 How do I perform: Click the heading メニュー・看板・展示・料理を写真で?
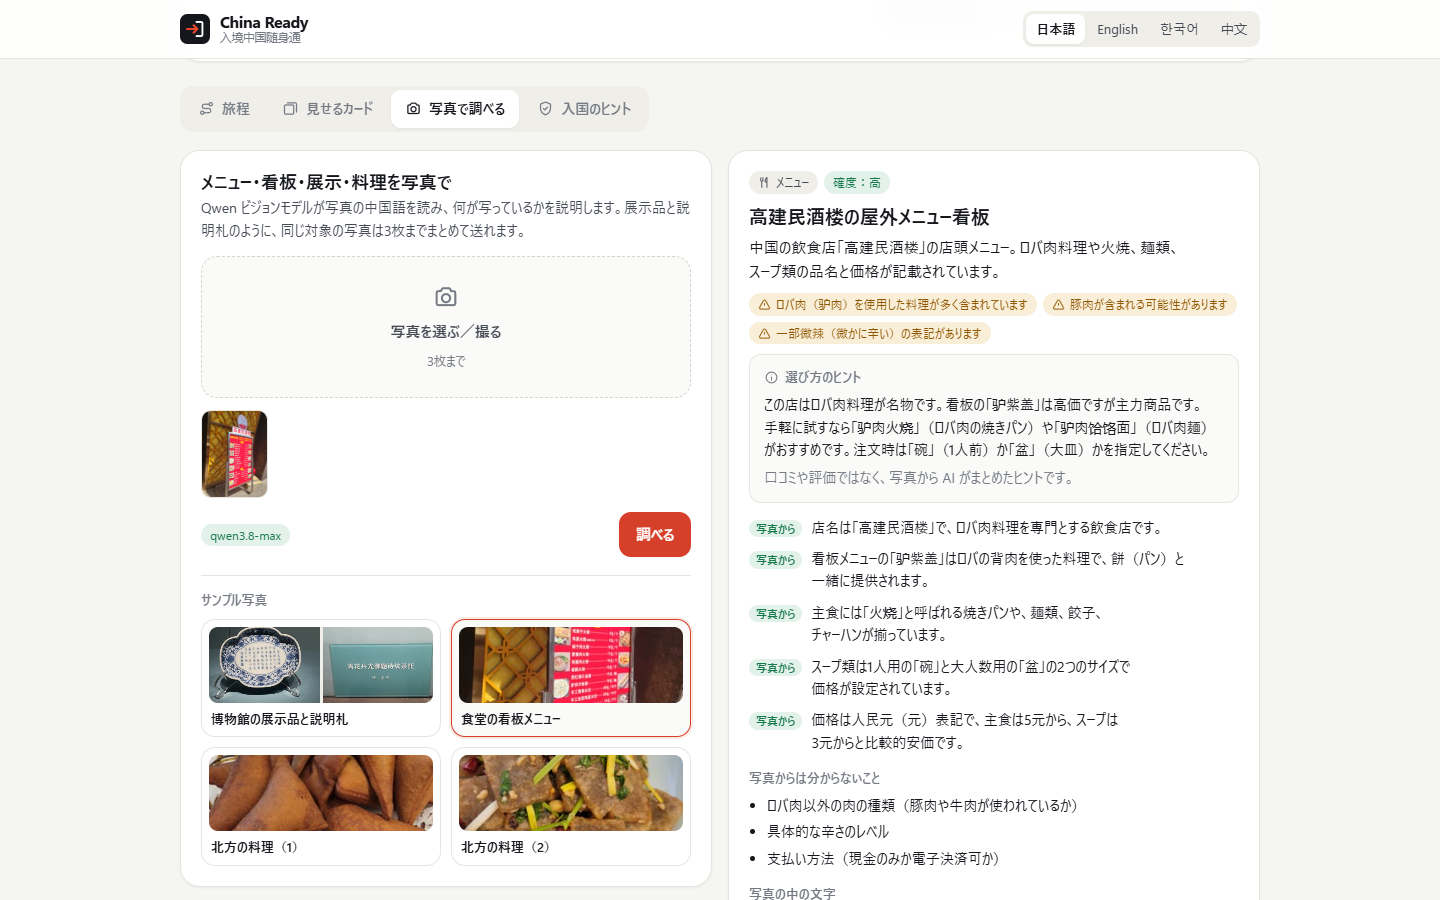(326, 182)
